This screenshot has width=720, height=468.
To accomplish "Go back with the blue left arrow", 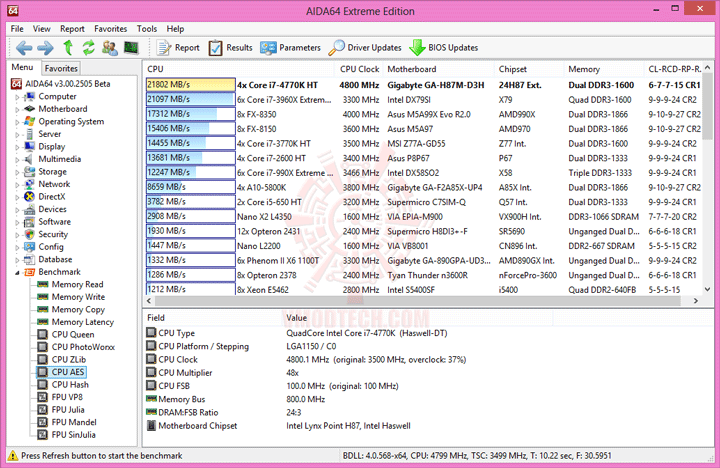I will 24,48.
